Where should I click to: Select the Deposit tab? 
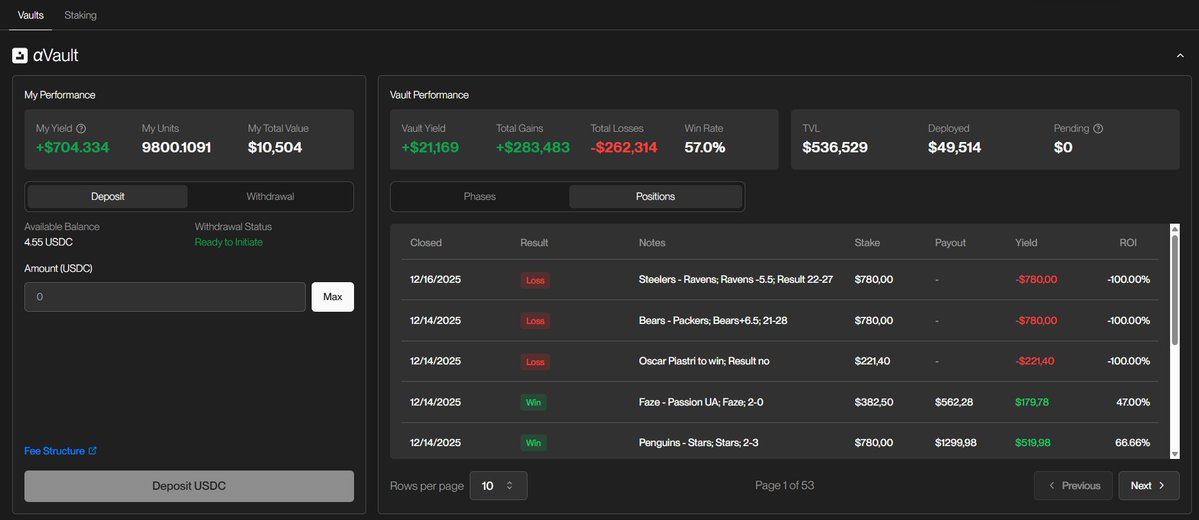pyautogui.click(x=108, y=197)
